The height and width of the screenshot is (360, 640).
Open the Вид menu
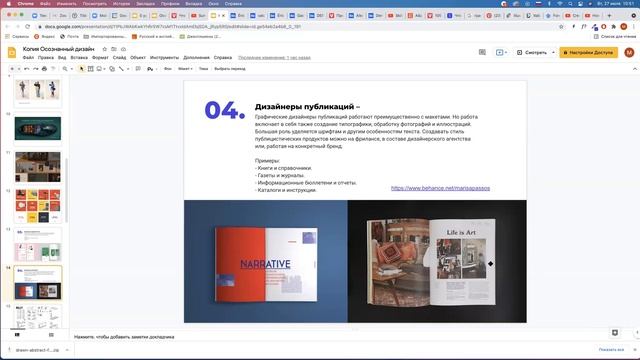point(62,58)
